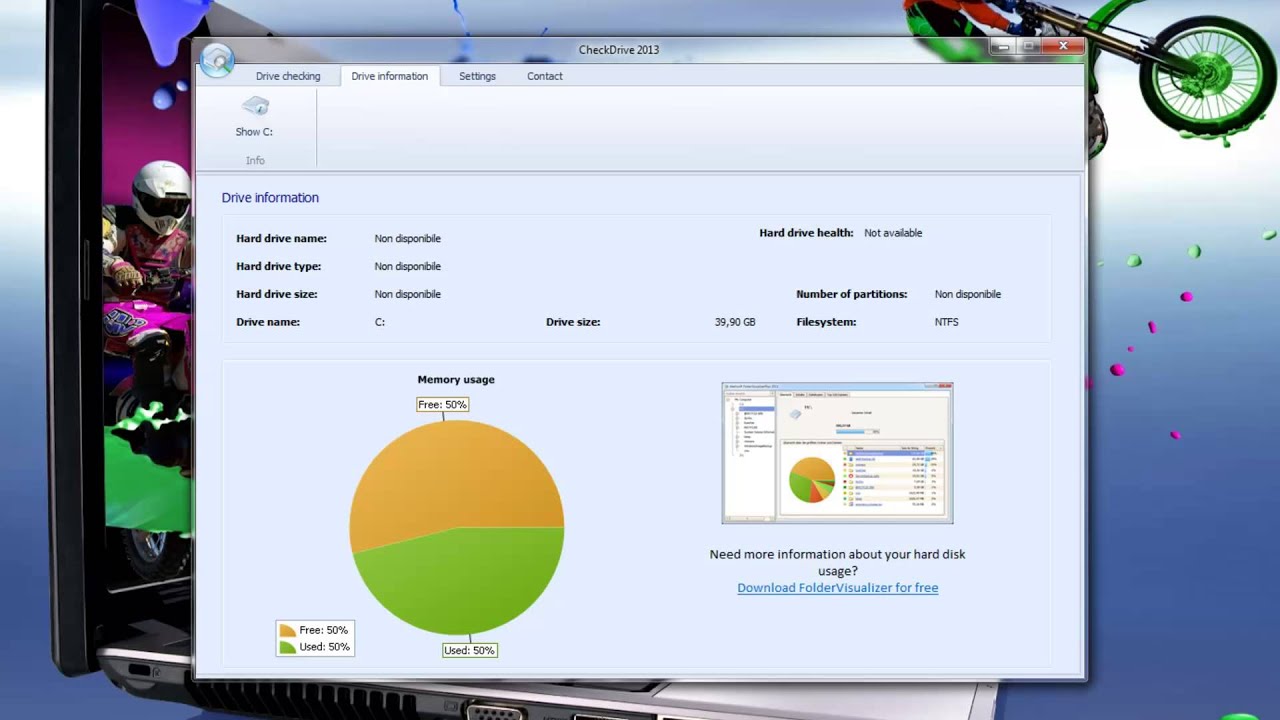Image resolution: width=1280 pixels, height=720 pixels.
Task: Click the "NTFS" filesystem value
Action: 946,323
